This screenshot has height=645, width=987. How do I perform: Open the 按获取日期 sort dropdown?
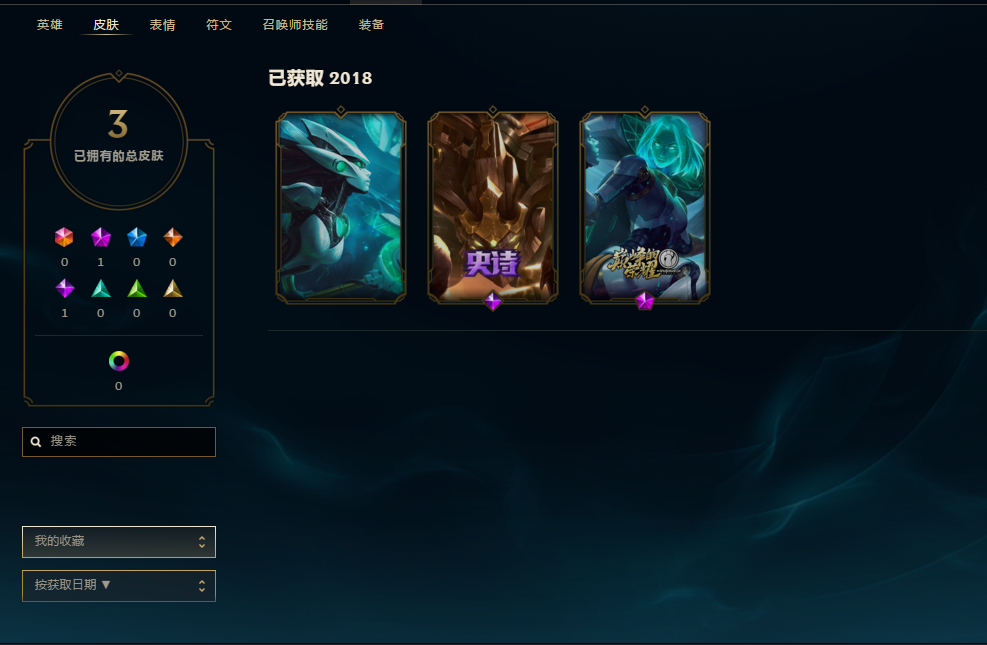[x=119, y=586]
